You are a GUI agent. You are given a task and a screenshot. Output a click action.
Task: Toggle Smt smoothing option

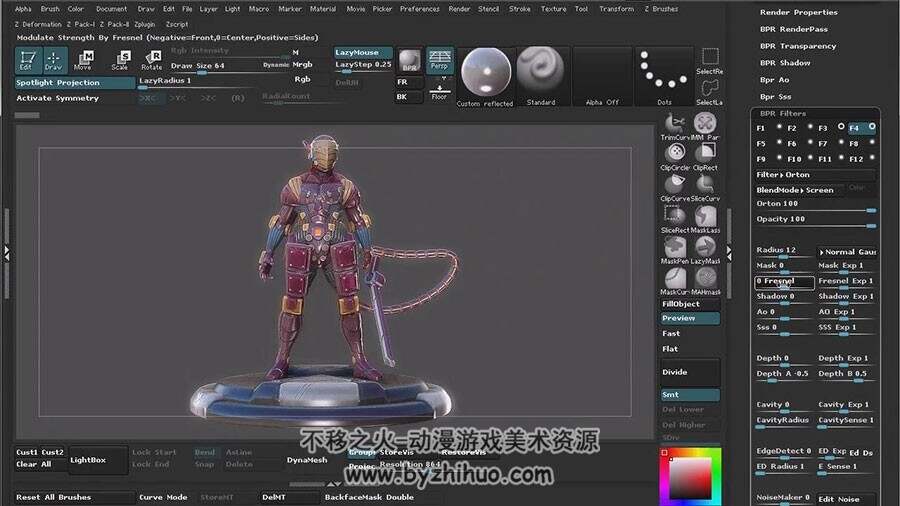click(690, 395)
